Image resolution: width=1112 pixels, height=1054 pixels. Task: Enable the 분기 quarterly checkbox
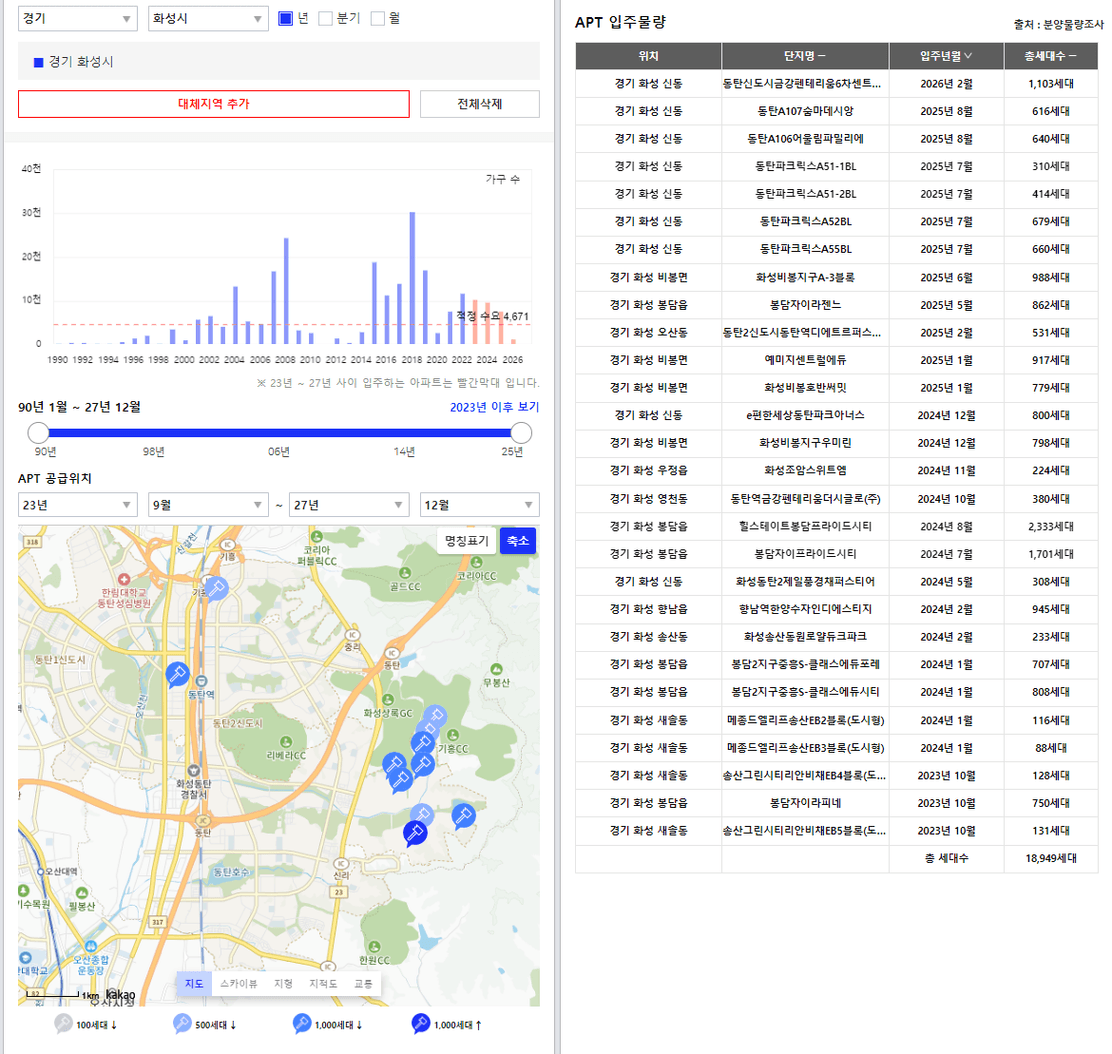[x=326, y=18]
